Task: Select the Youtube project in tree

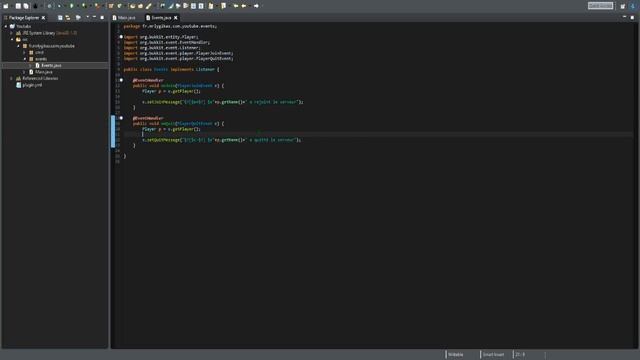Action: coord(23,26)
